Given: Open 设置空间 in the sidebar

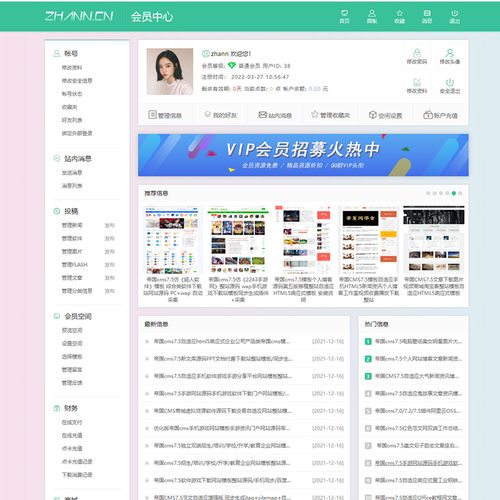Looking at the screenshot, I should 72,343.
